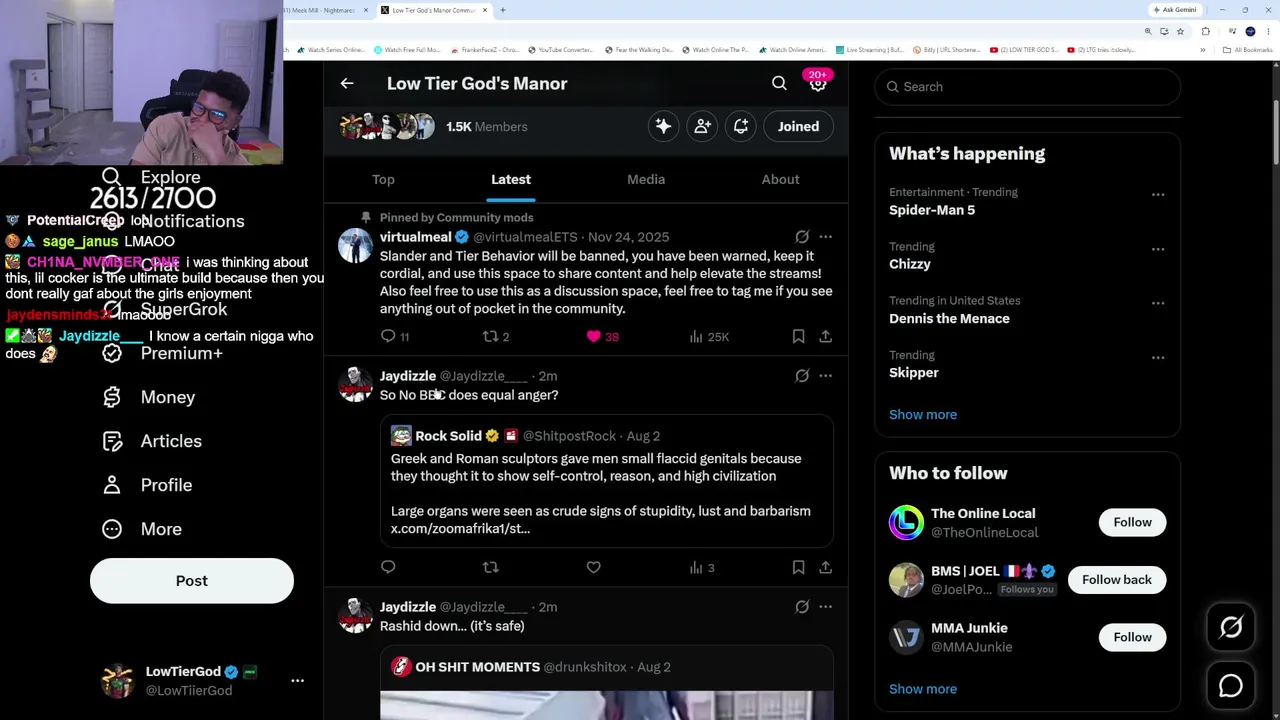Open the x.com/zoomafrika1 link in quoted post
1280x720 pixels.
tap(460, 529)
